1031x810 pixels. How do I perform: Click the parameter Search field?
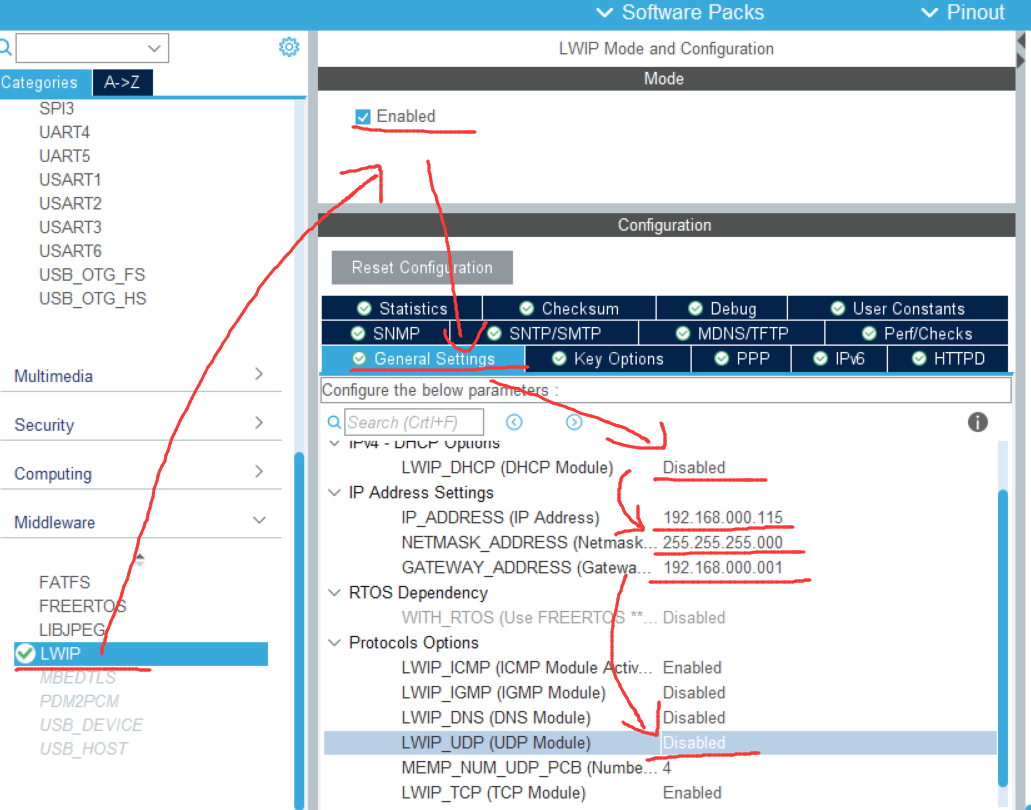(414, 422)
